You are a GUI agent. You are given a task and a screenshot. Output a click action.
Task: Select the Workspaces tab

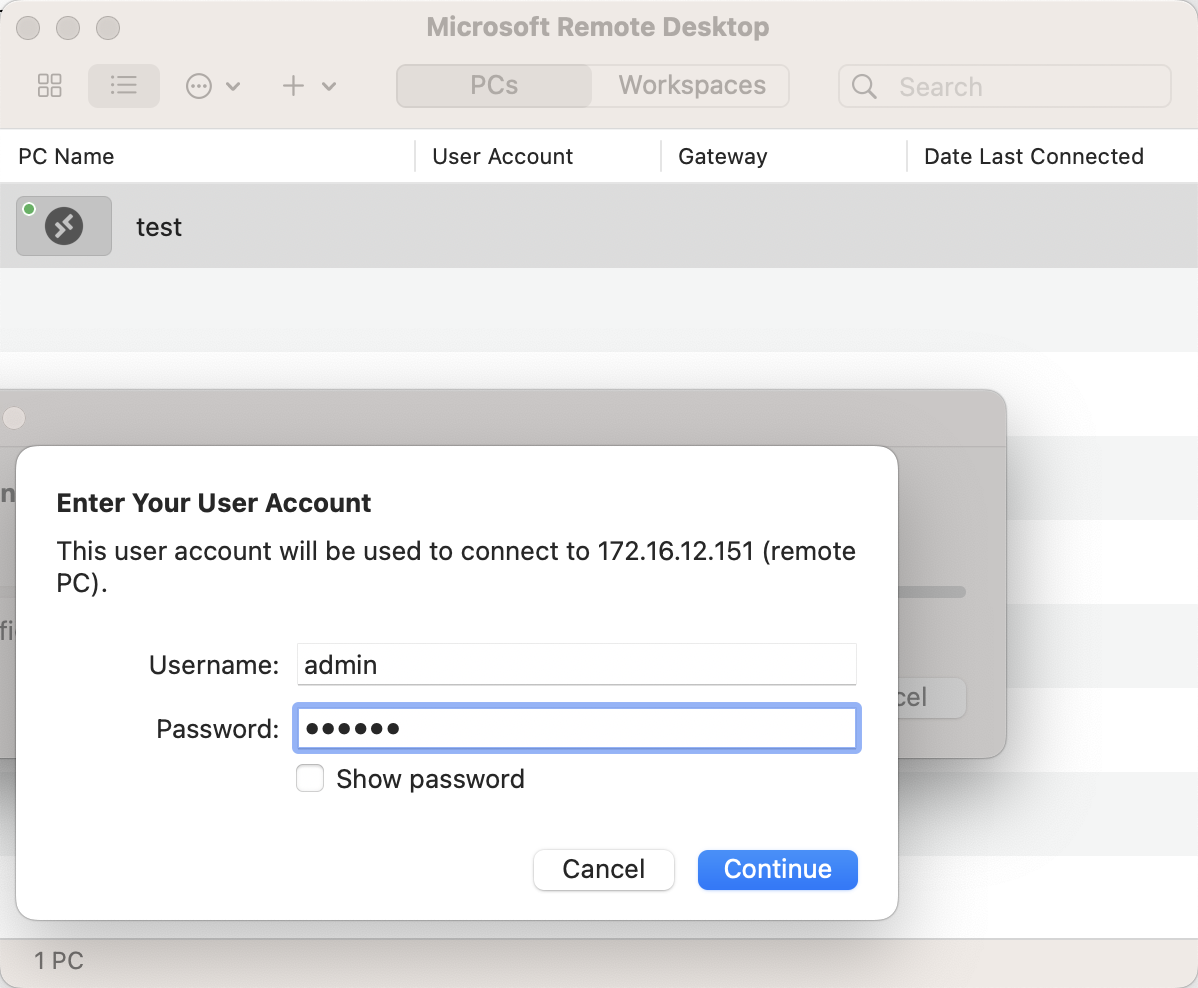[691, 86]
